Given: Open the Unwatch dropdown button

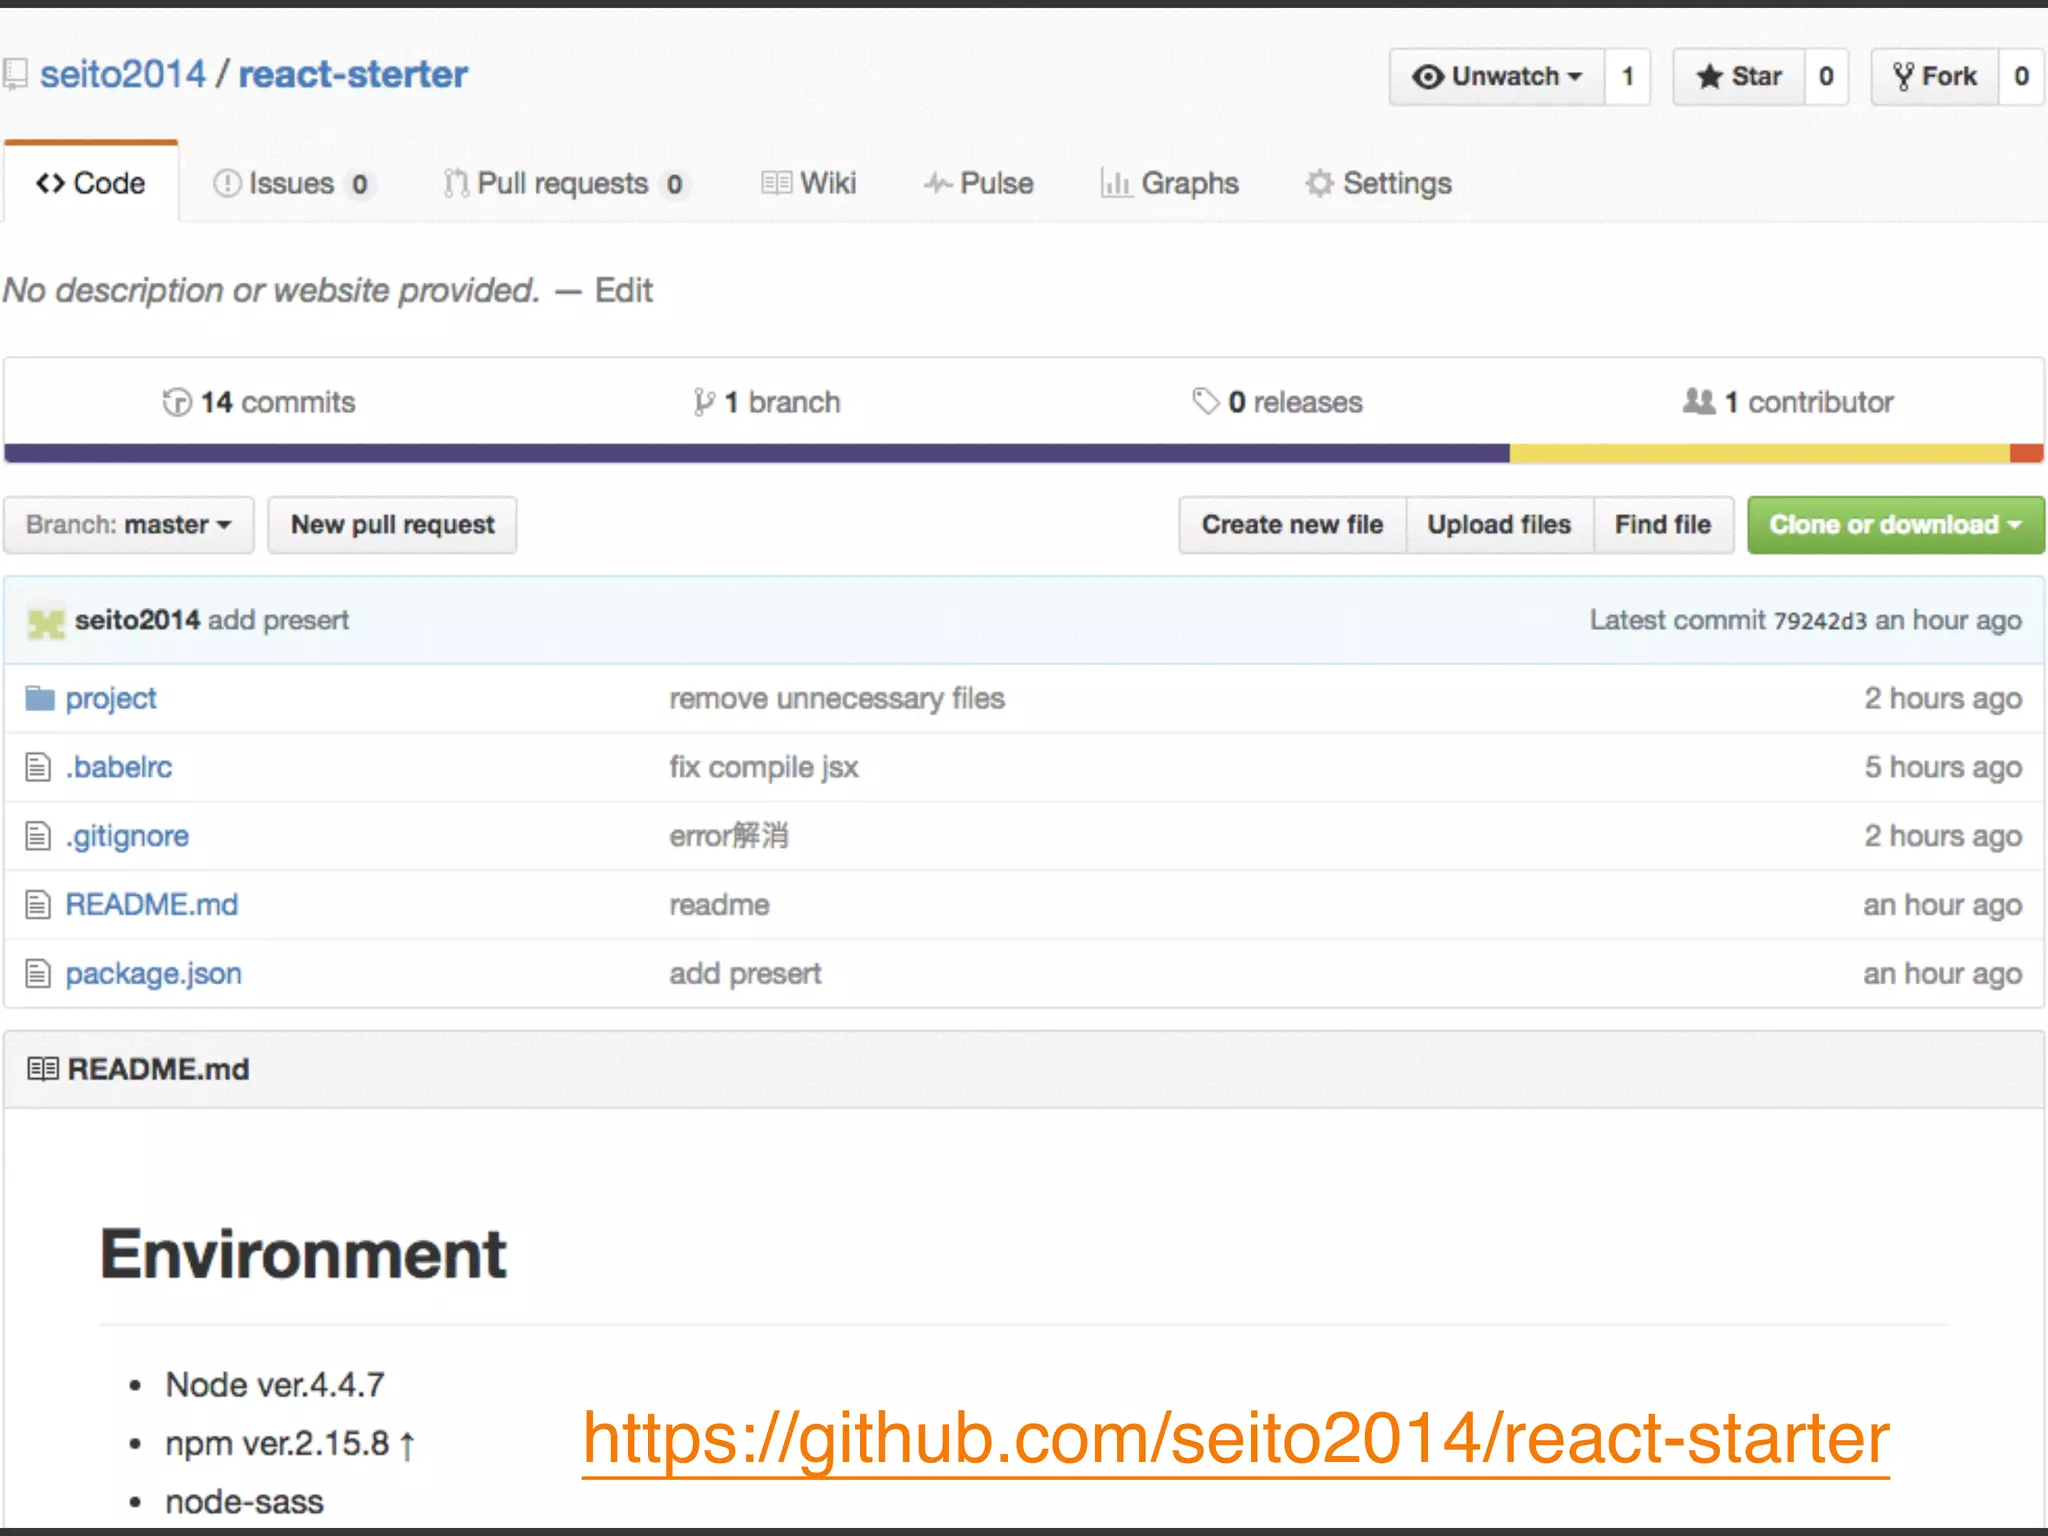Looking at the screenshot, I should tap(1497, 76).
